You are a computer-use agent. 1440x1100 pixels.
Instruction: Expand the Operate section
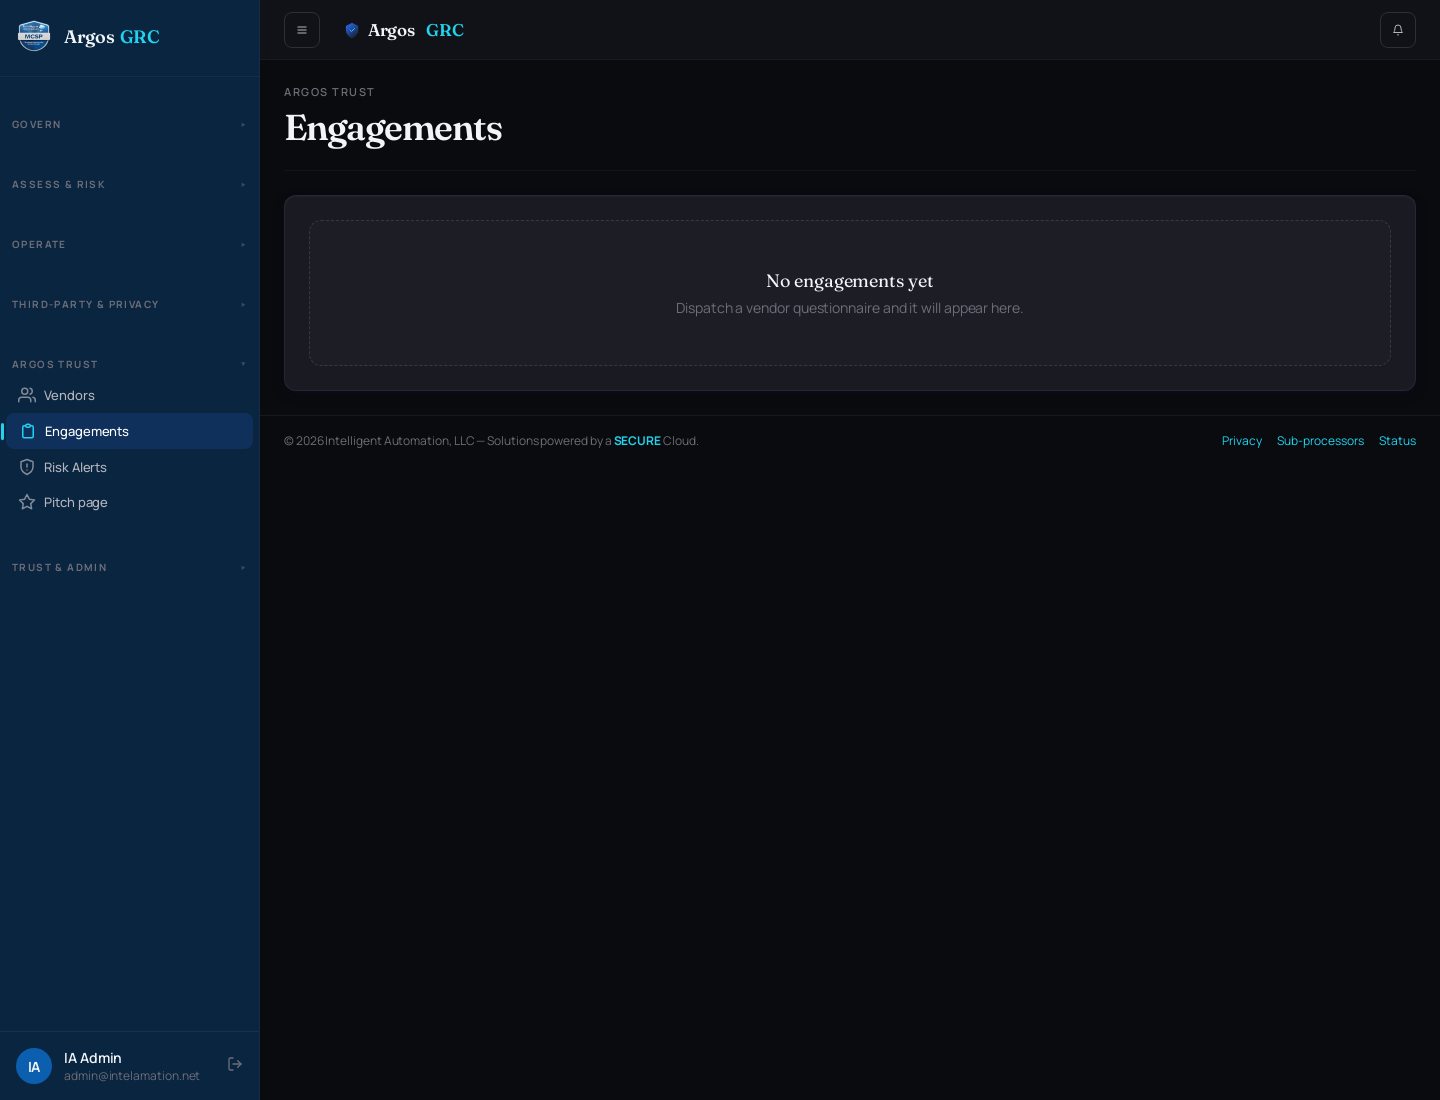[x=130, y=245]
